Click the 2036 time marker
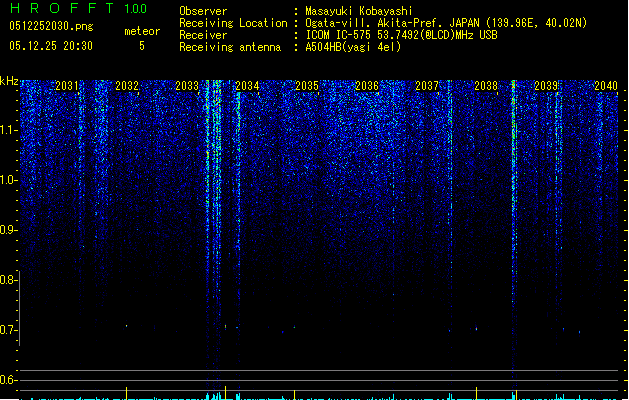Viewport: 629px width, 400px height. [x=367, y=86]
